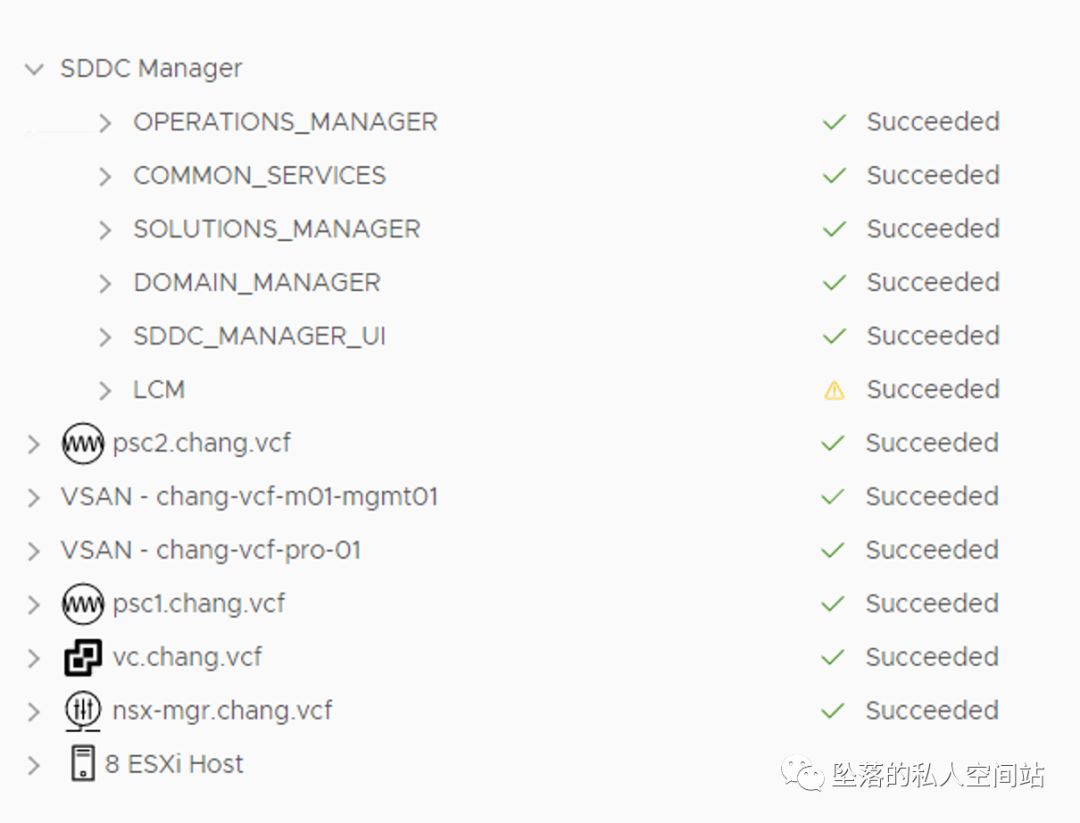1080x823 pixels.
Task: Expand the COMMON_SERVICES row
Action: (105, 176)
